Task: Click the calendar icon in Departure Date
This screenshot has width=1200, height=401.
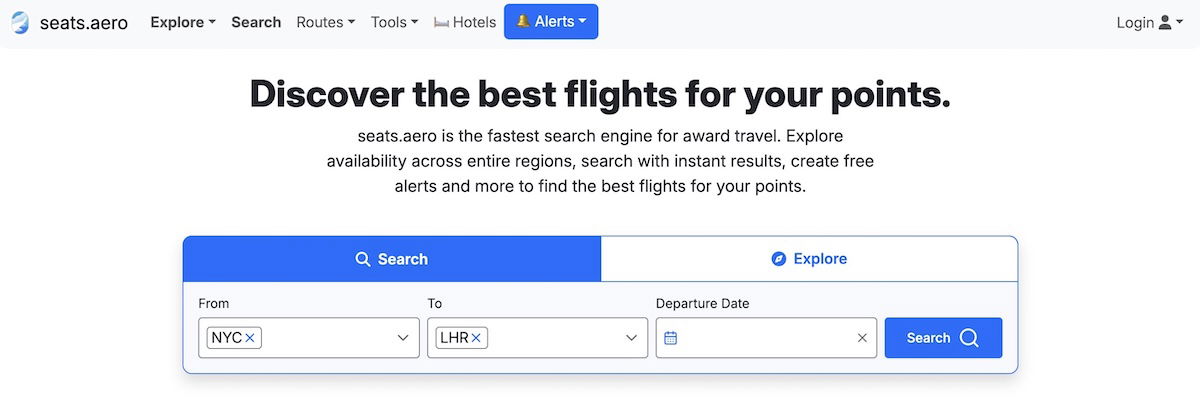Action: pos(671,338)
